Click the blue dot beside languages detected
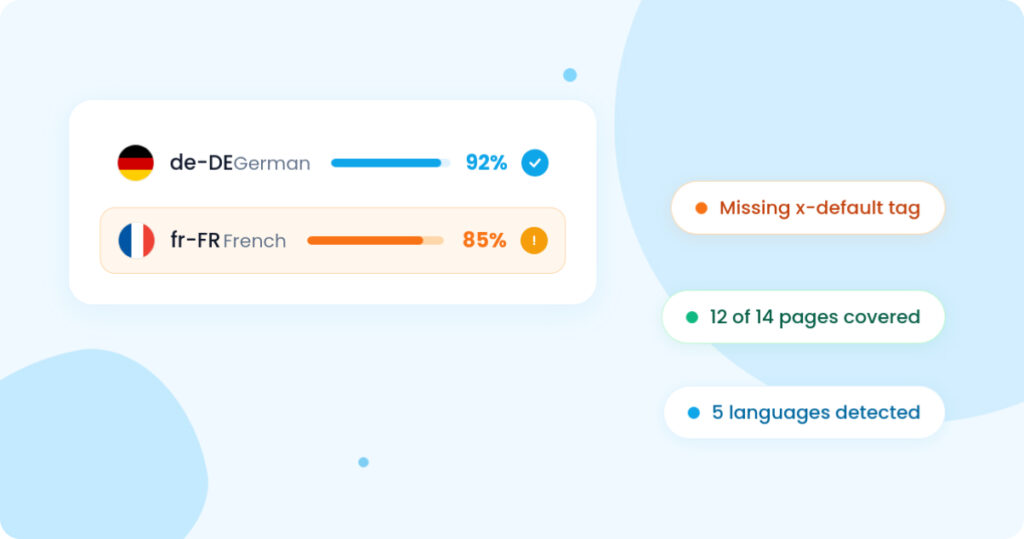 pyautogui.click(x=694, y=413)
